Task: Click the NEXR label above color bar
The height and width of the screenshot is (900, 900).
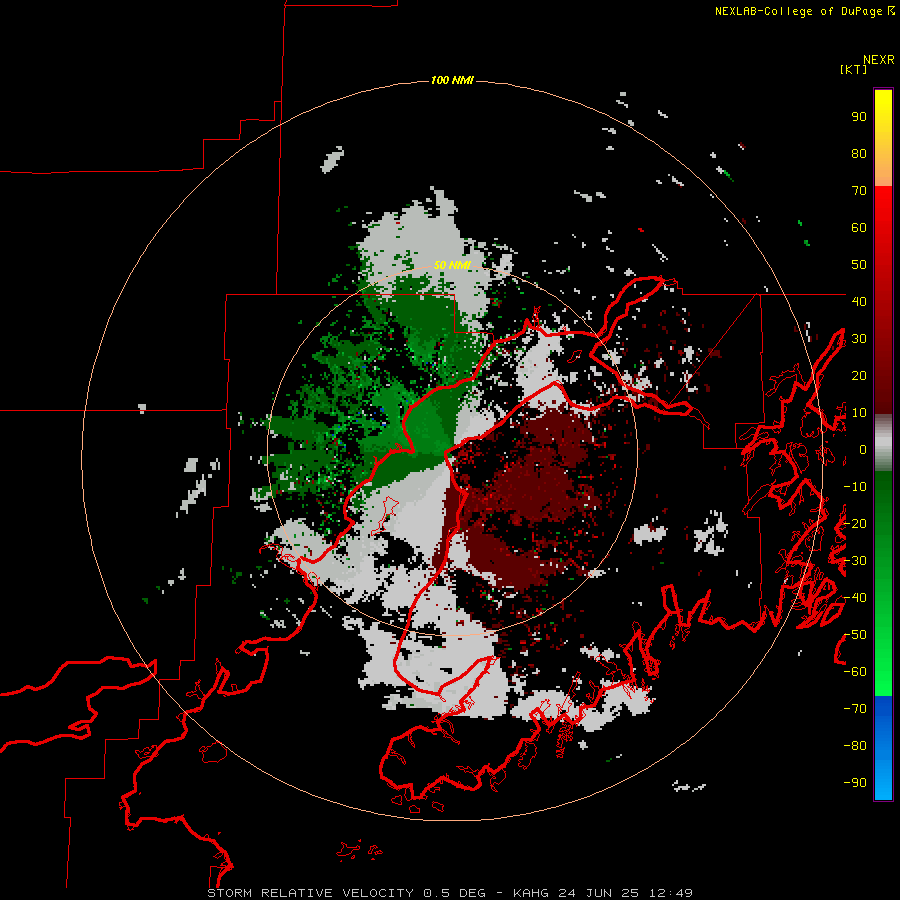Action: click(x=879, y=60)
